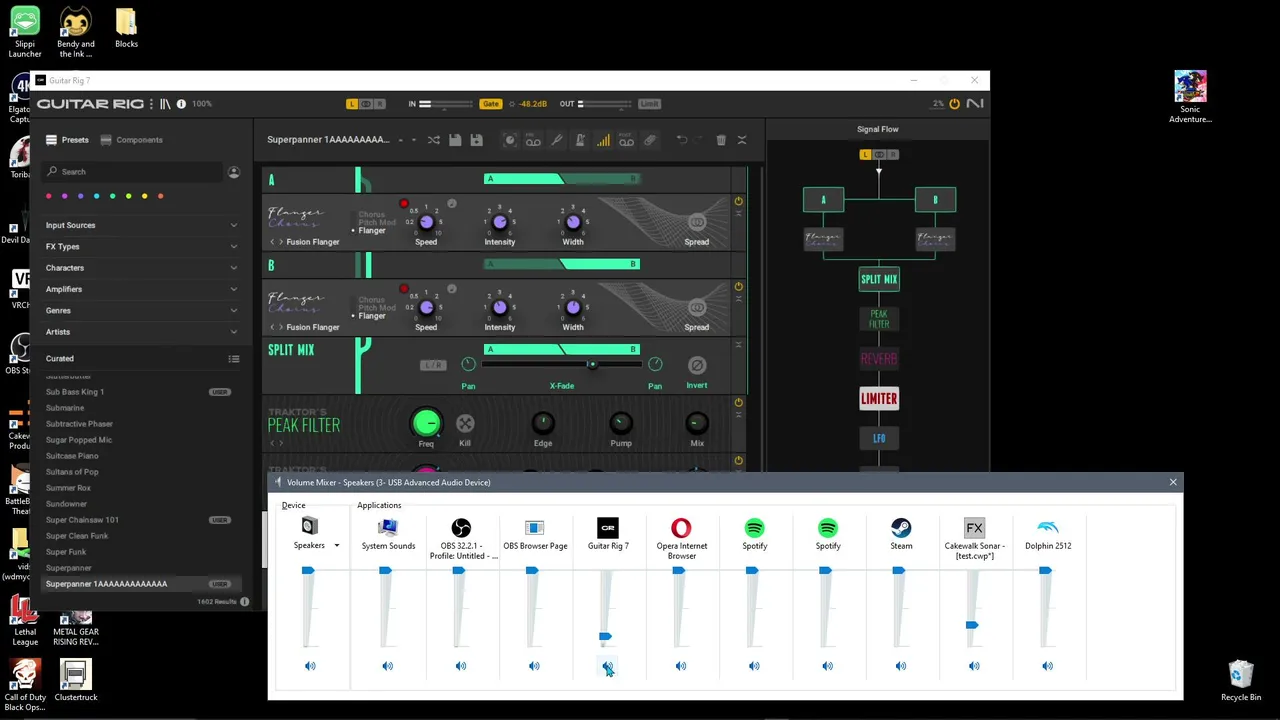1280x720 pixels.
Task: Switch to the Components tab
Action: (131, 140)
